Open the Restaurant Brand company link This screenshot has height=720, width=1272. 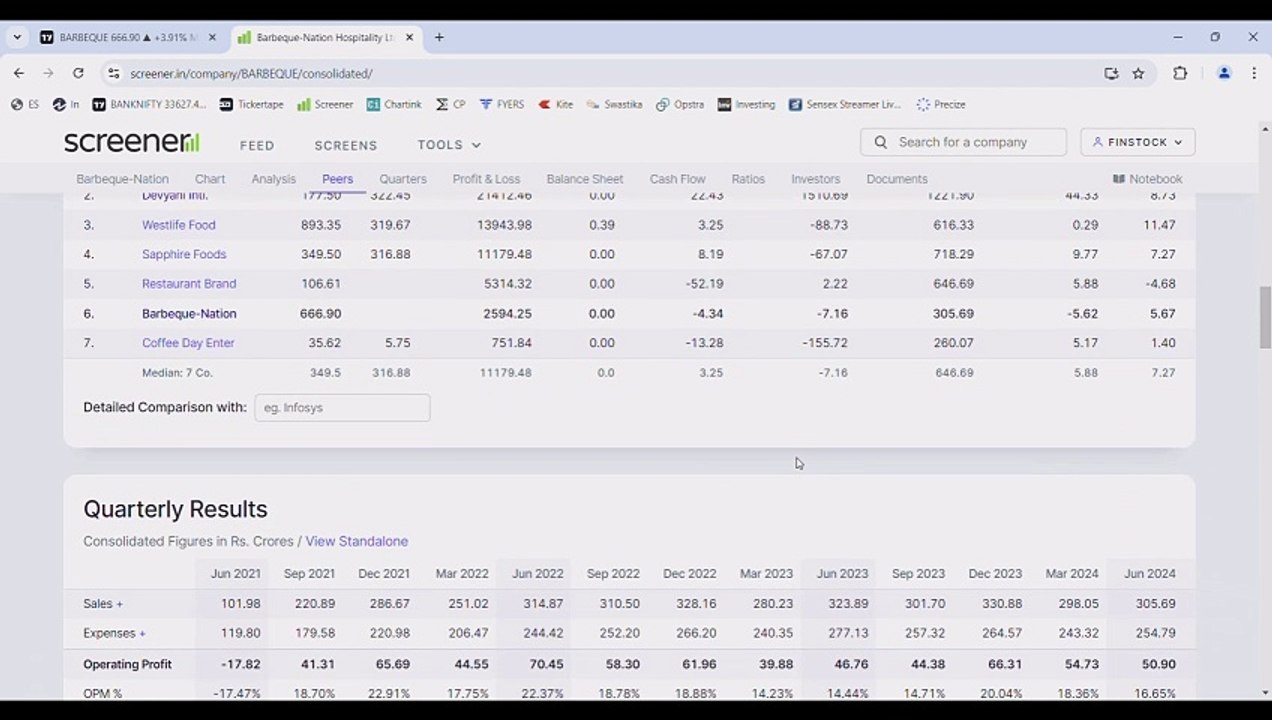(189, 284)
